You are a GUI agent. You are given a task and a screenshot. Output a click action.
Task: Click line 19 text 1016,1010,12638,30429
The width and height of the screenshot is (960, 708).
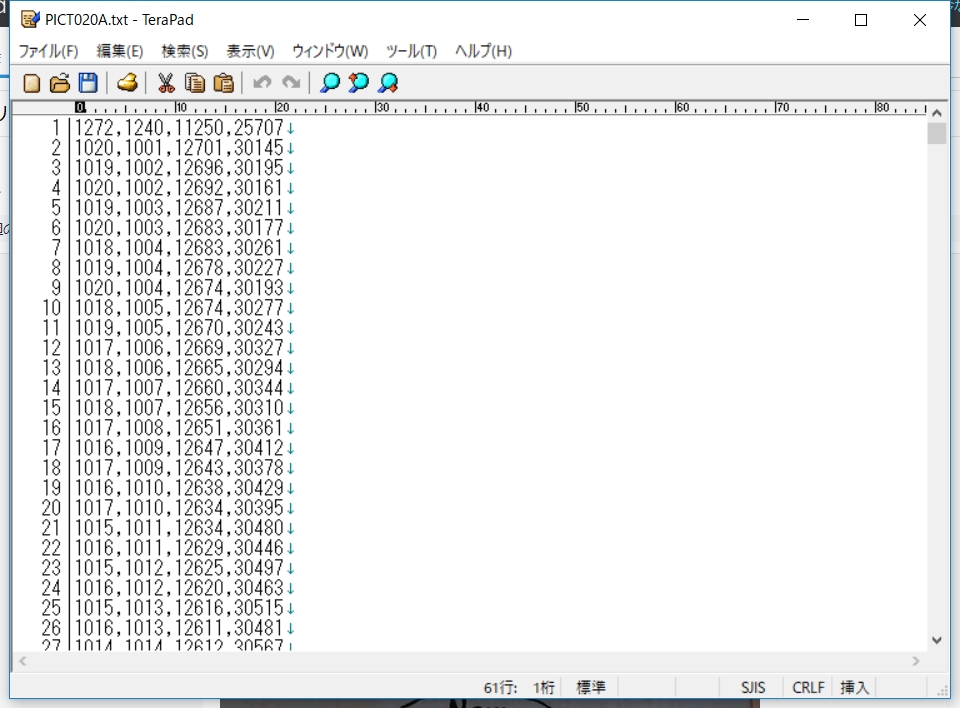(179, 488)
